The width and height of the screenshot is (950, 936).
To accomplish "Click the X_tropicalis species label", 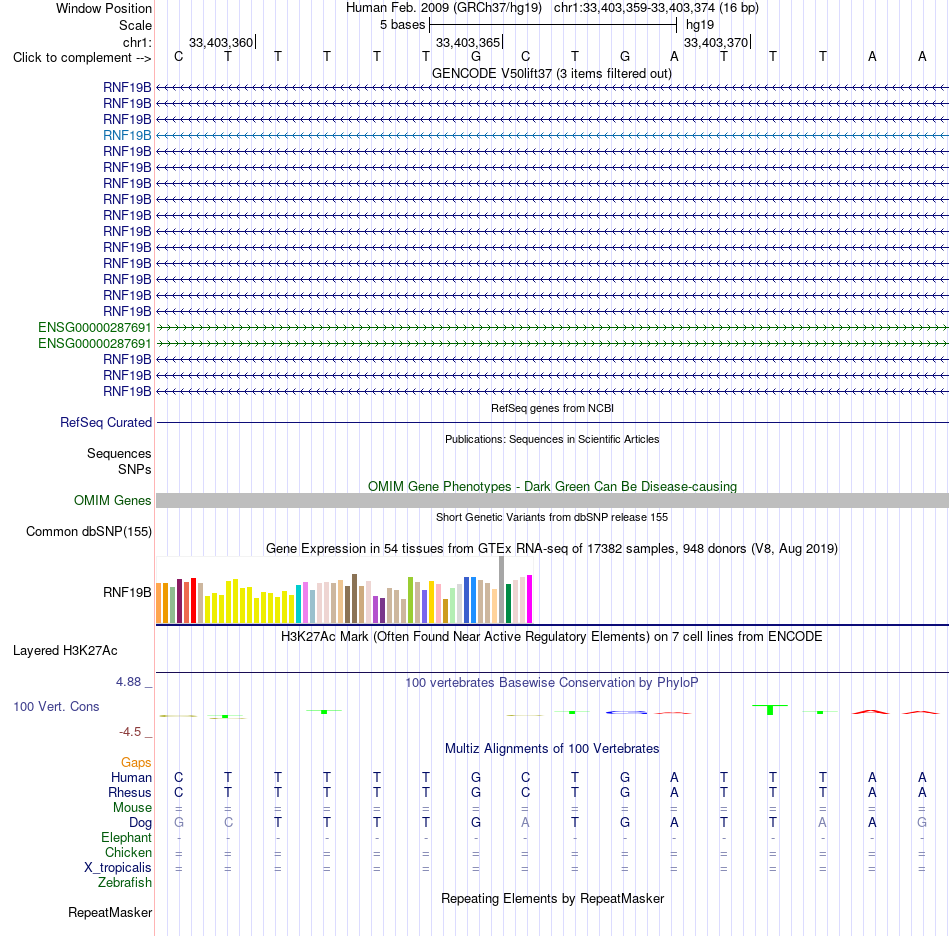I will [x=118, y=868].
